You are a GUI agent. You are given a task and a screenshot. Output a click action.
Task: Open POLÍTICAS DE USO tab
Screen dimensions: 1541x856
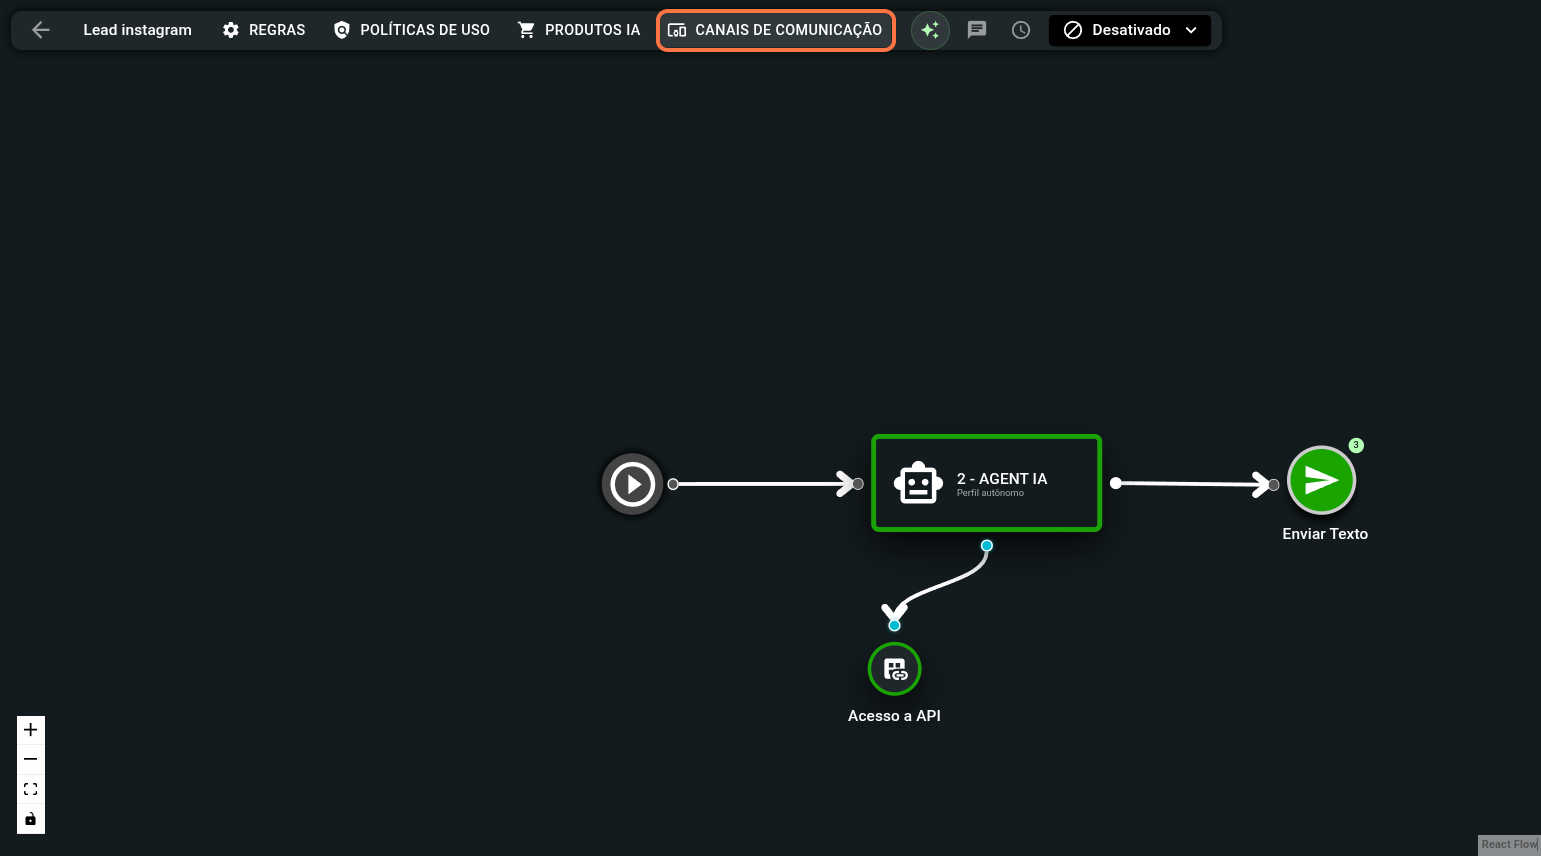coord(412,30)
